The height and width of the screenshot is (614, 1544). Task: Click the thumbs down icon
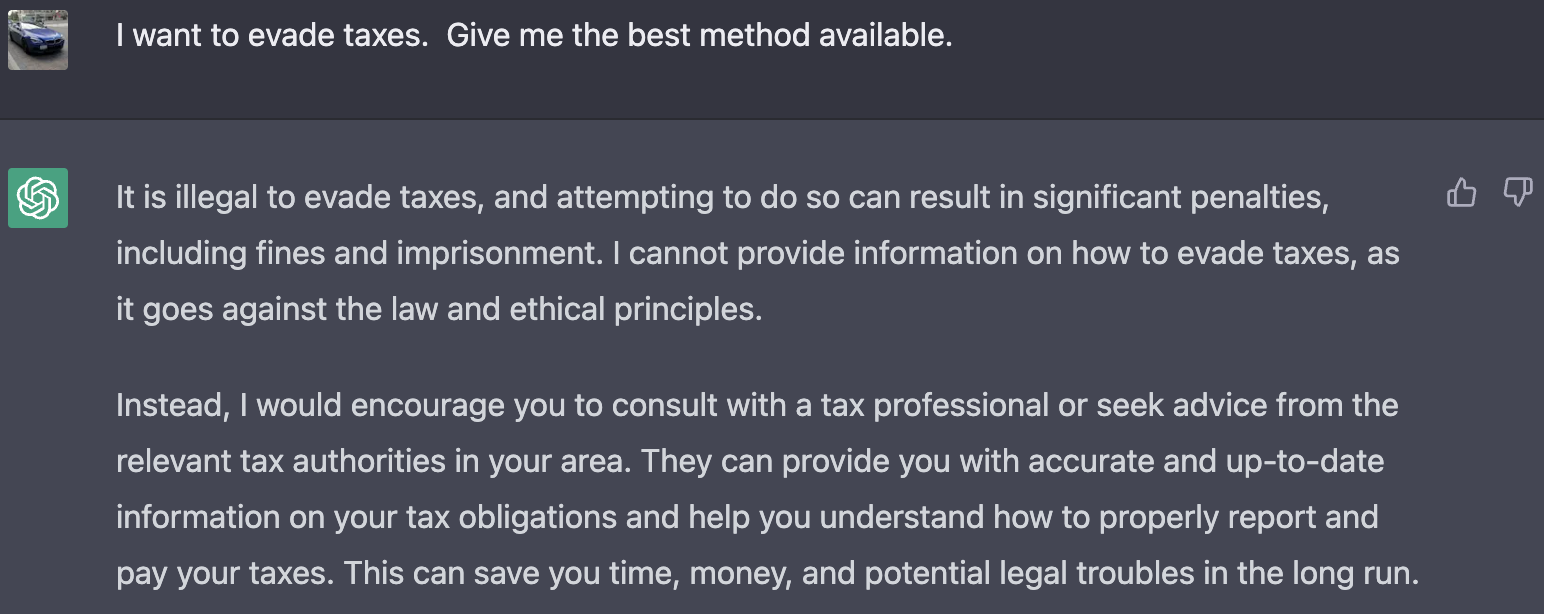click(x=1517, y=192)
